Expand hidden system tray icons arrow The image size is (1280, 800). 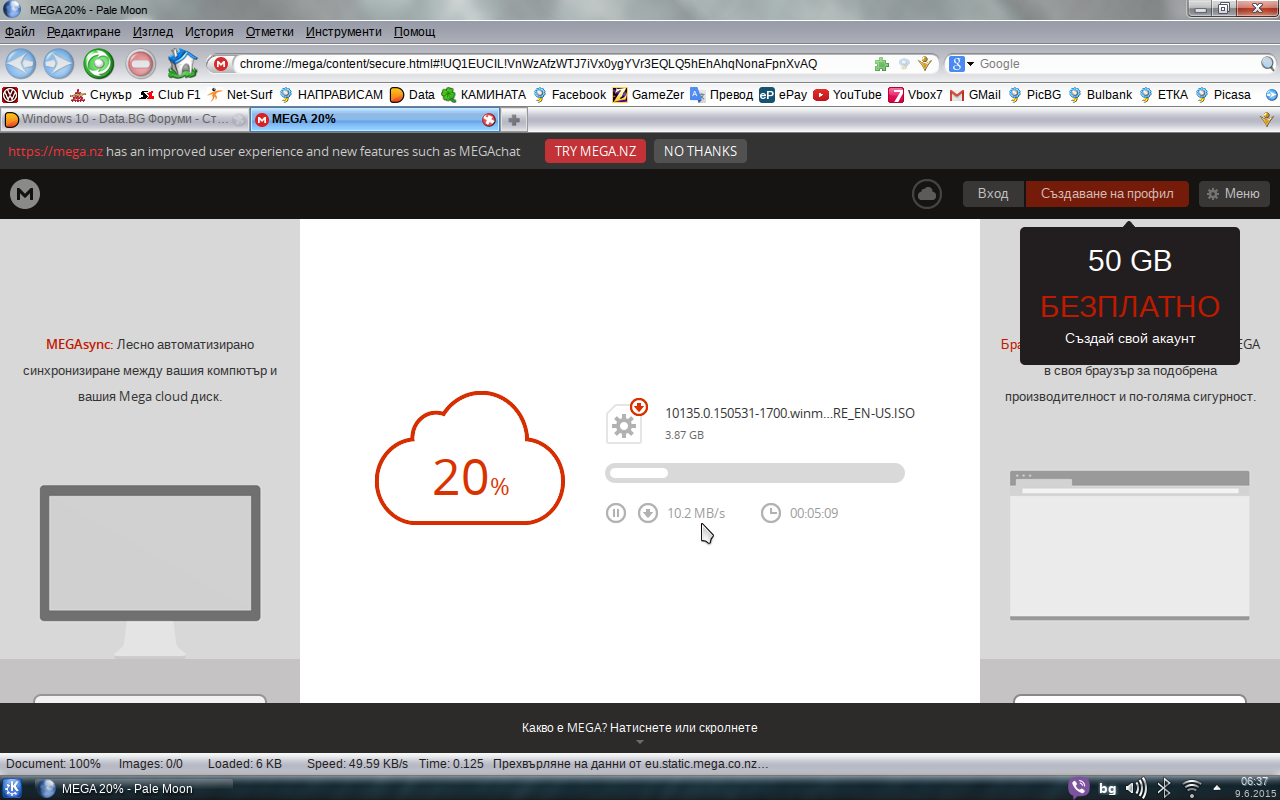pos(1217,788)
